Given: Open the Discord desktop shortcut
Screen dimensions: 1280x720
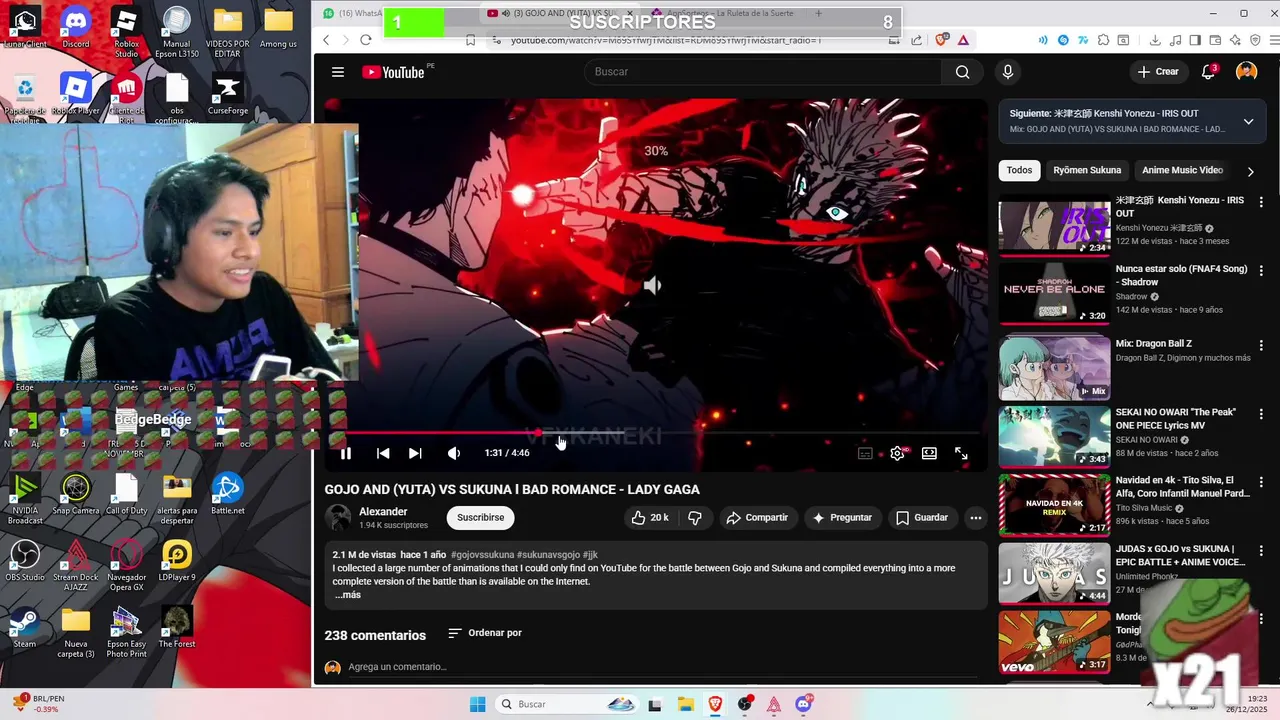Looking at the screenshot, I should (76, 27).
